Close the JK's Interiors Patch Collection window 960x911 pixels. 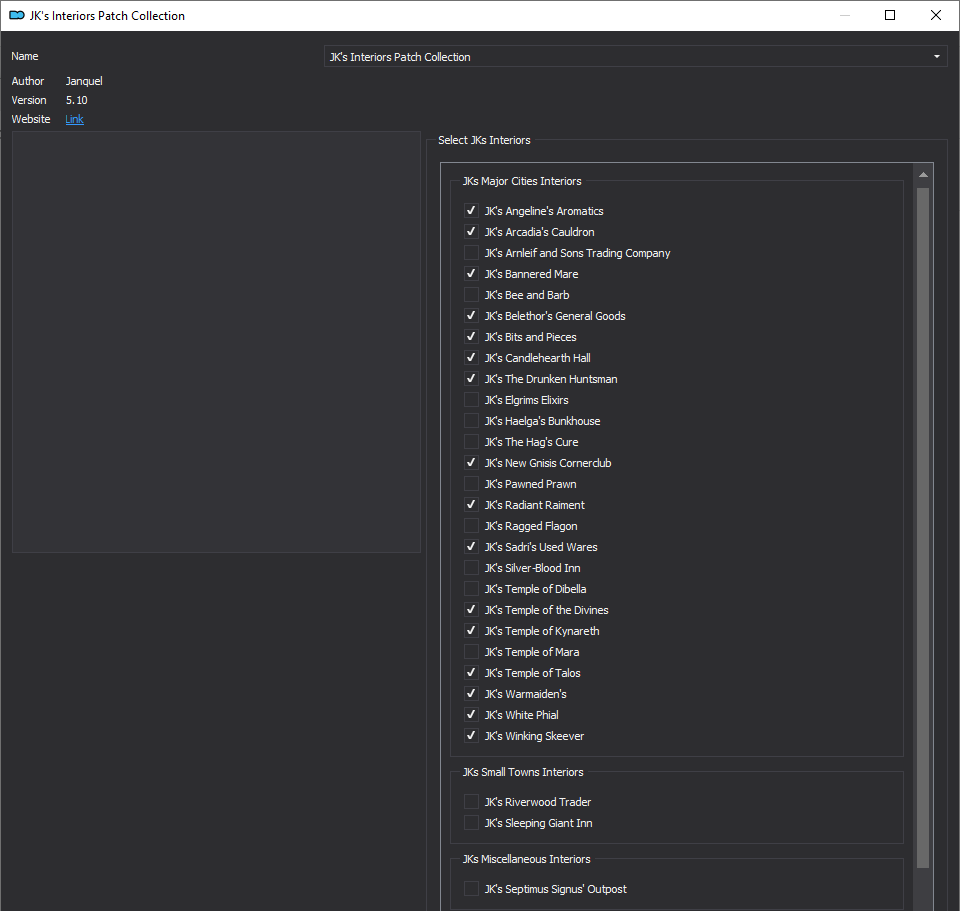(x=936, y=15)
